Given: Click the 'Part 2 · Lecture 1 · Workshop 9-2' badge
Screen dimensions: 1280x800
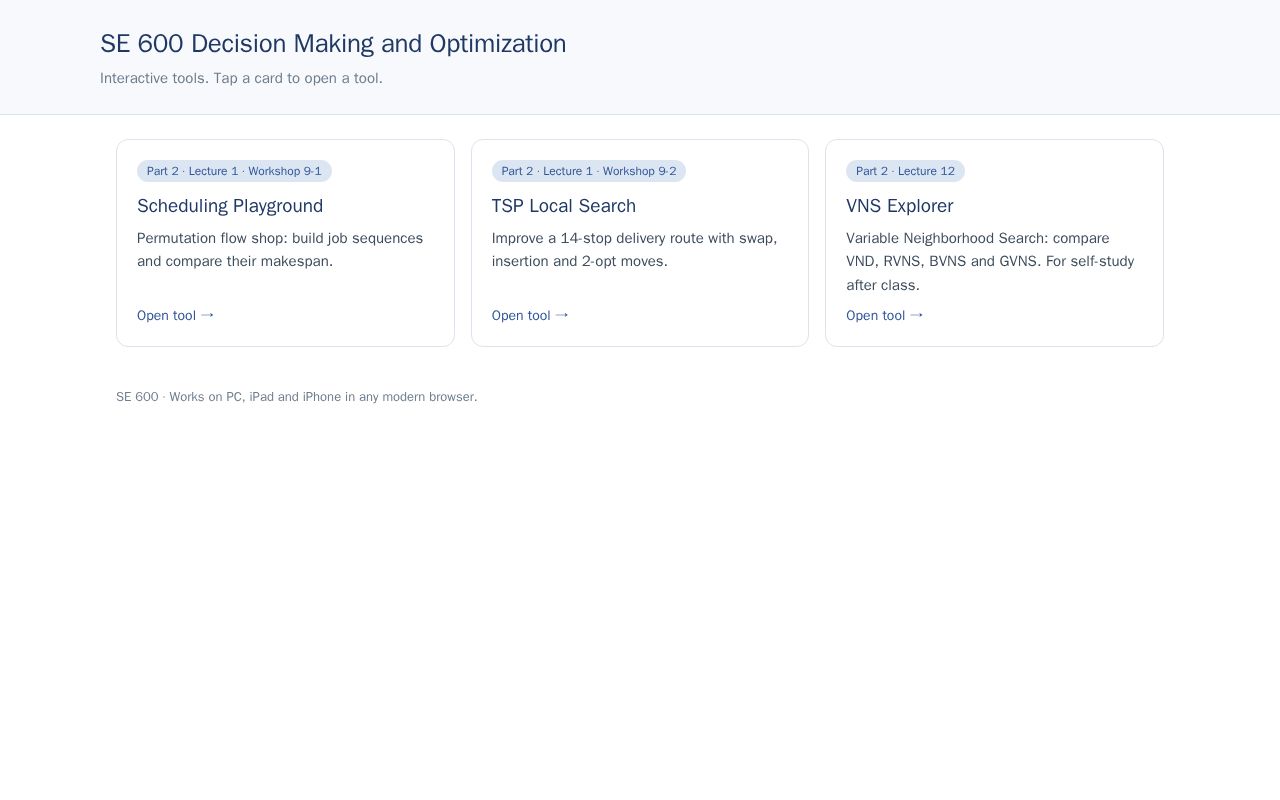Looking at the screenshot, I should (x=589, y=171).
